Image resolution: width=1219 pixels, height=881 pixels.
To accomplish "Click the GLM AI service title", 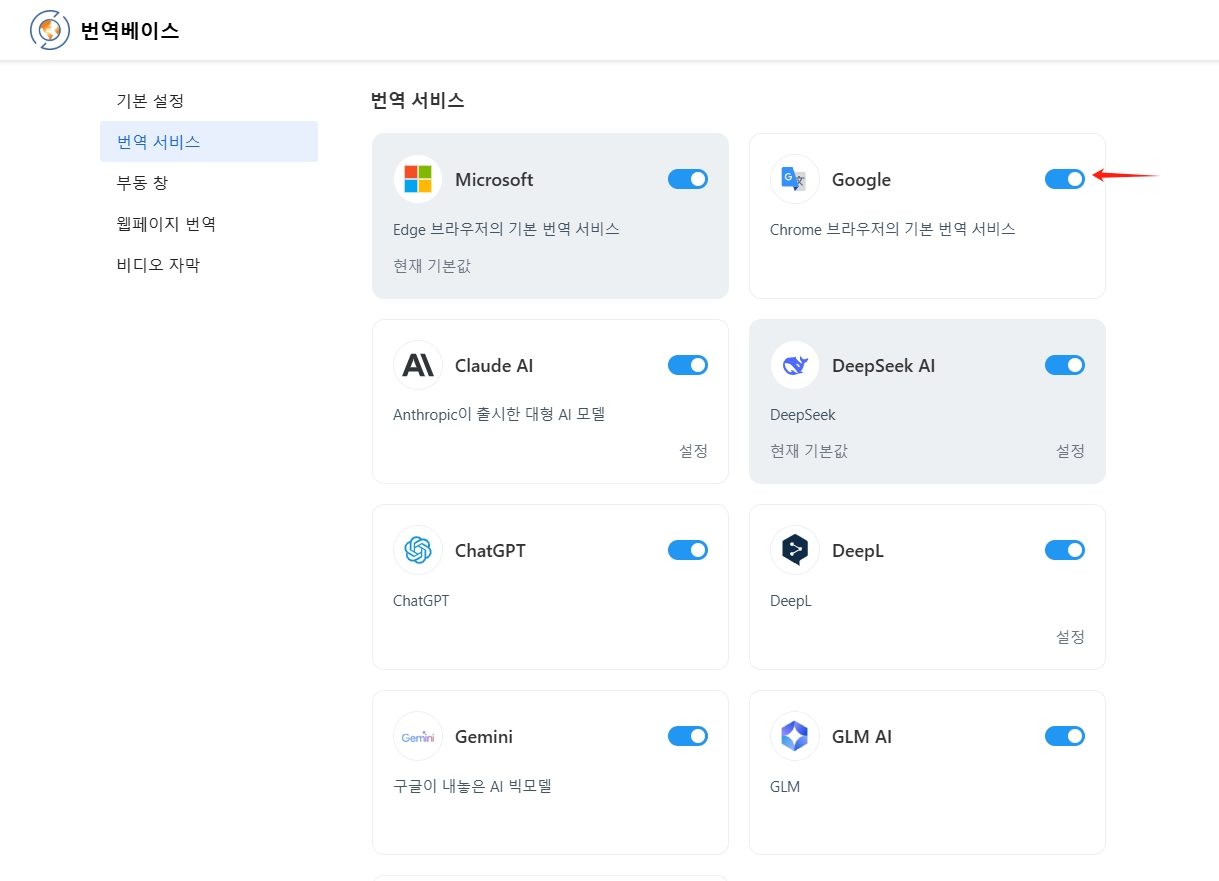I will pyautogui.click(x=862, y=737).
